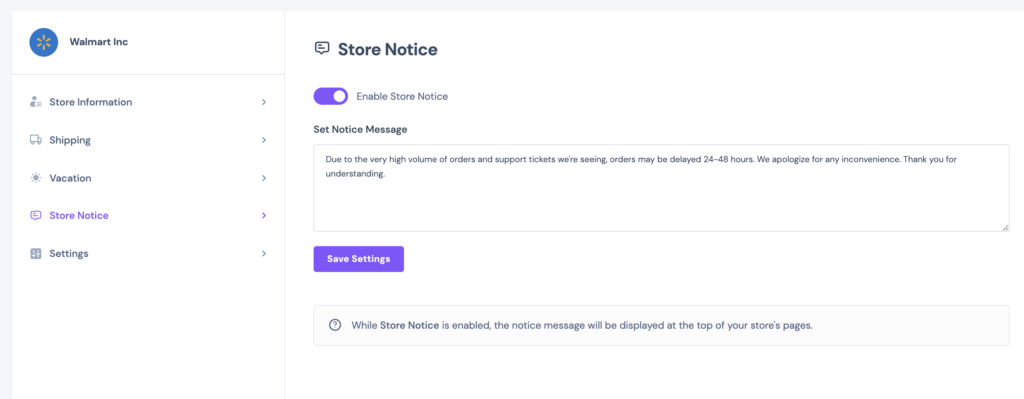1024x399 pixels.
Task: Click the Store Information person icon
Action: (x=36, y=103)
